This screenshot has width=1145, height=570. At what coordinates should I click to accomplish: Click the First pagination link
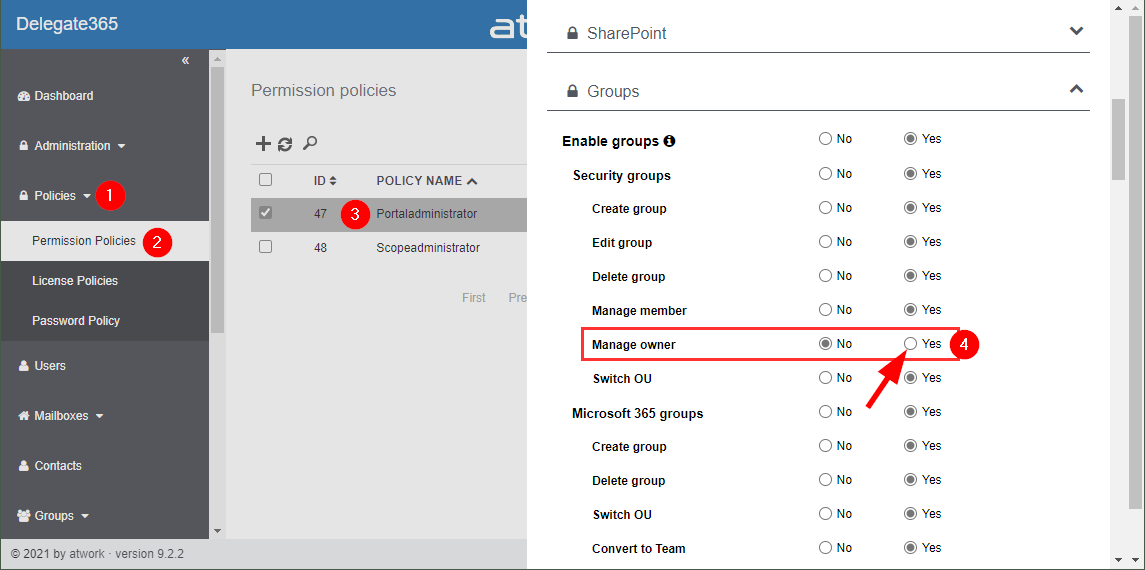point(474,298)
